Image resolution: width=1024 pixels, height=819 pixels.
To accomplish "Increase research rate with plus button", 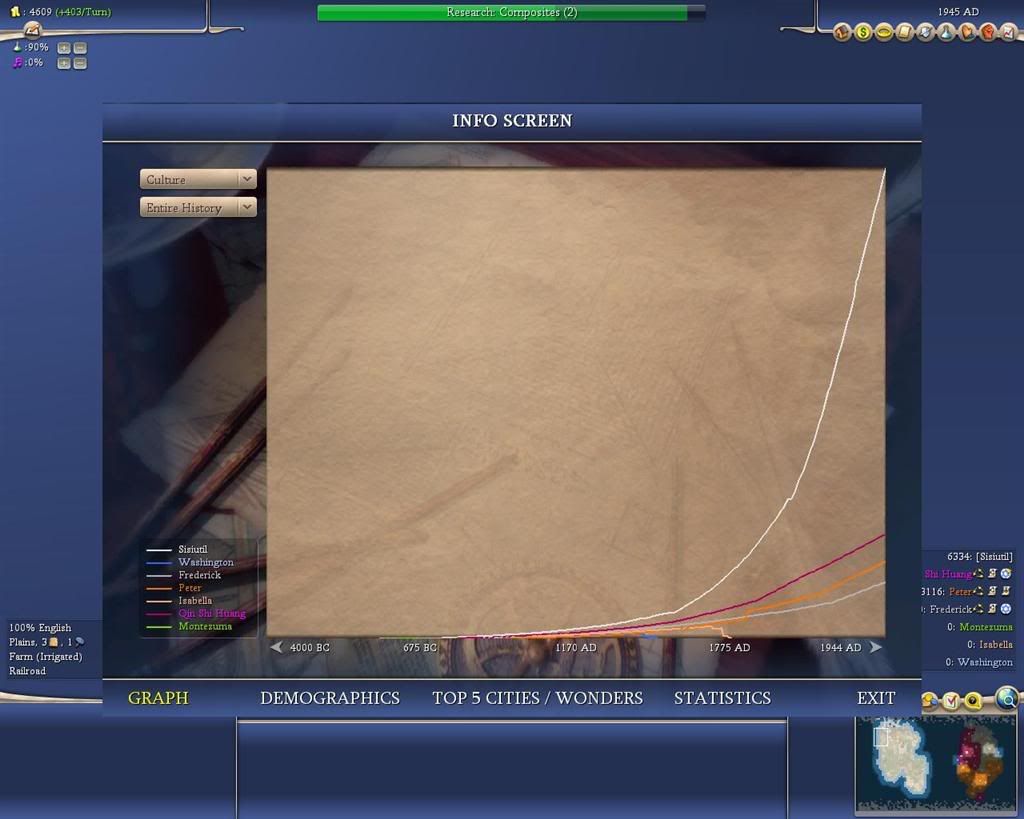I will tap(63, 48).
